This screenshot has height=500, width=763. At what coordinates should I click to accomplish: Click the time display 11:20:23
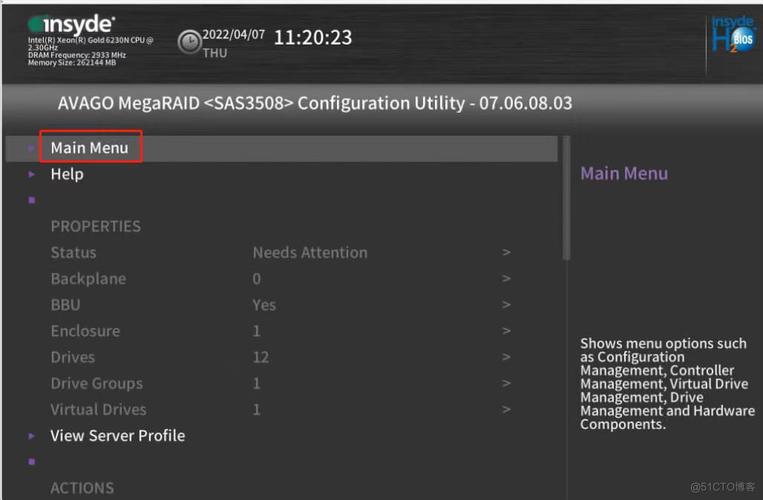tap(313, 38)
